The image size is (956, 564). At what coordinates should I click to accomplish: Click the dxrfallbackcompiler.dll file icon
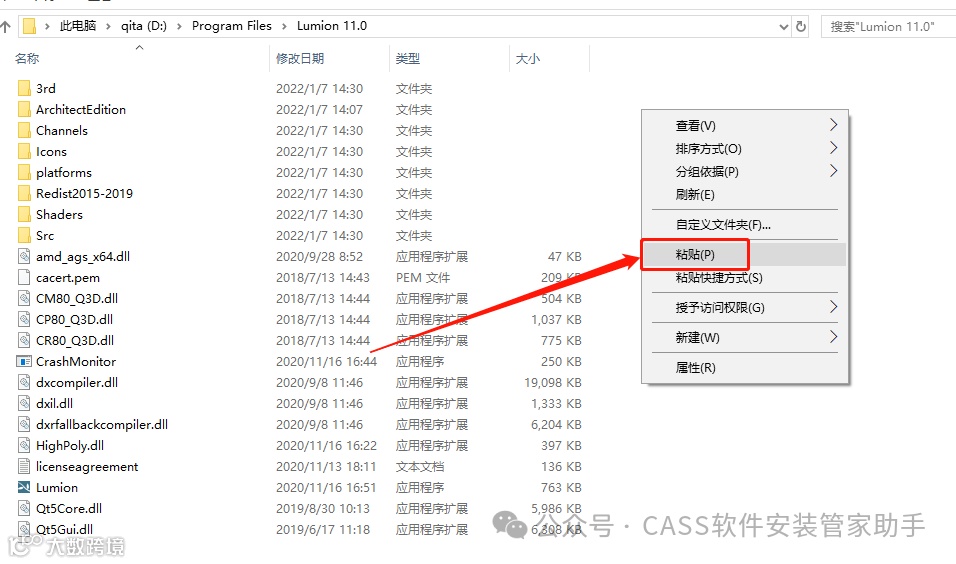click(x=24, y=425)
